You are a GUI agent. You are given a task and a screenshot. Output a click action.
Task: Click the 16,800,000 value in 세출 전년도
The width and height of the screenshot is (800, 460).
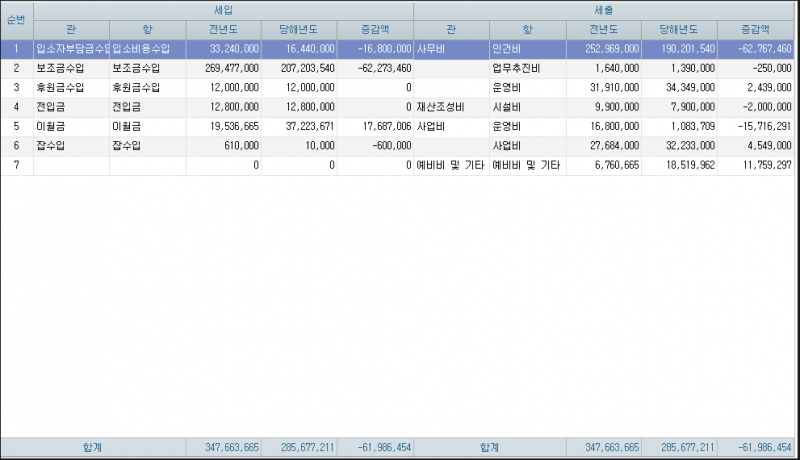pos(614,126)
